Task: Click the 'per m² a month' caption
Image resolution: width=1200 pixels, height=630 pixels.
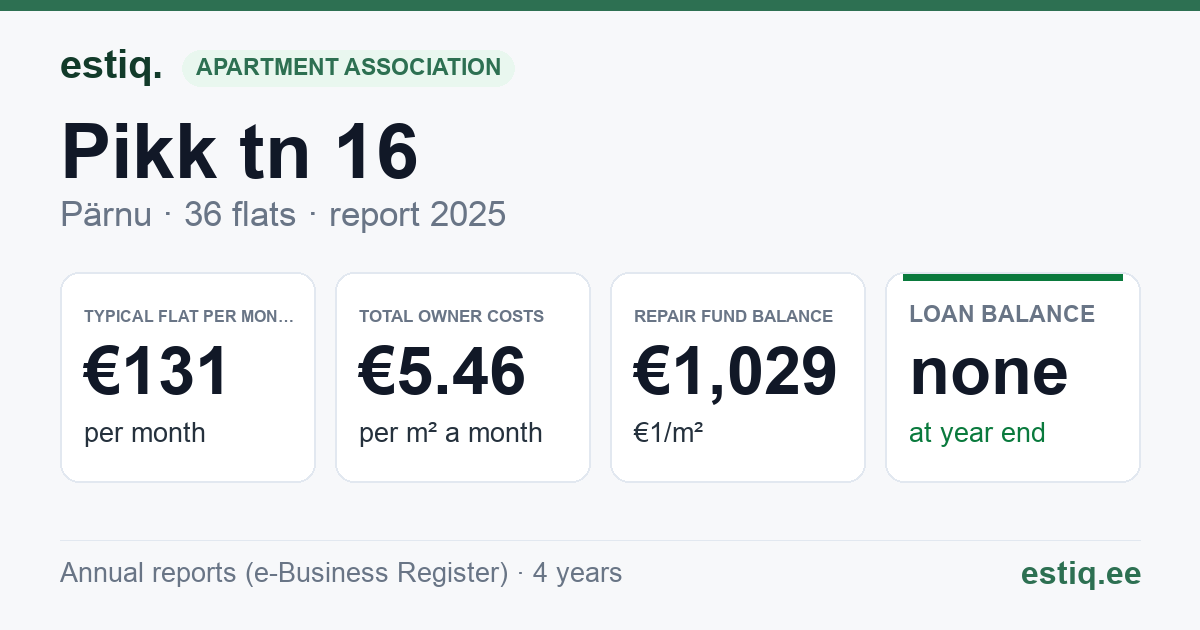Action: coord(450,433)
